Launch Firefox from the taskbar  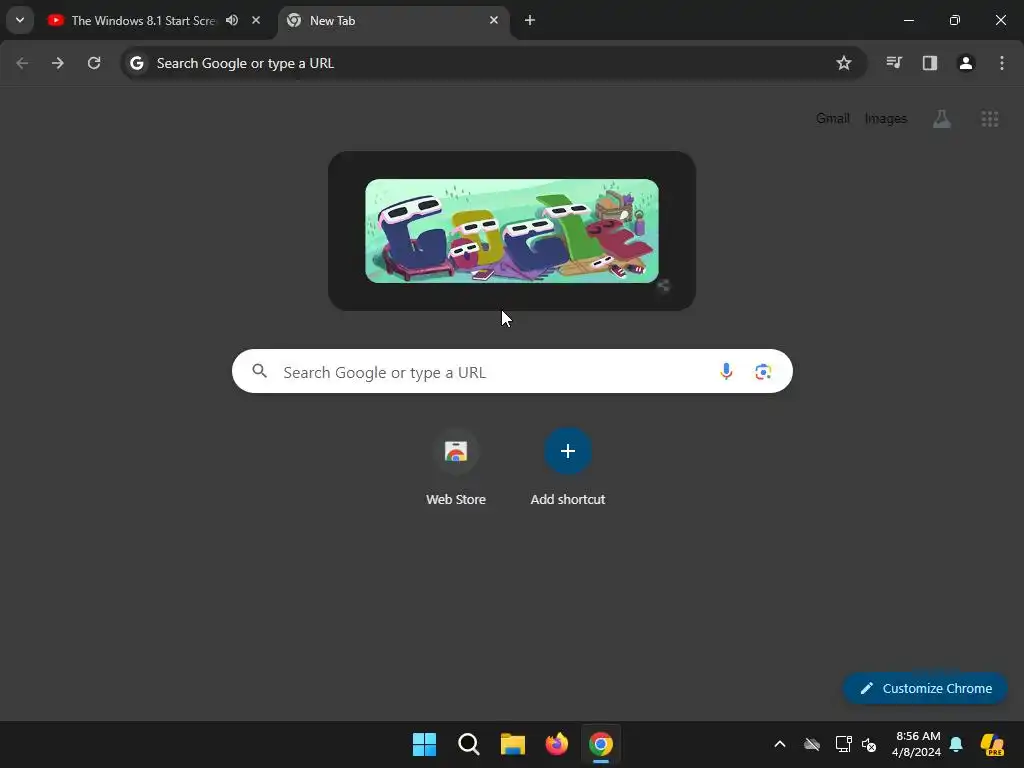(x=557, y=744)
